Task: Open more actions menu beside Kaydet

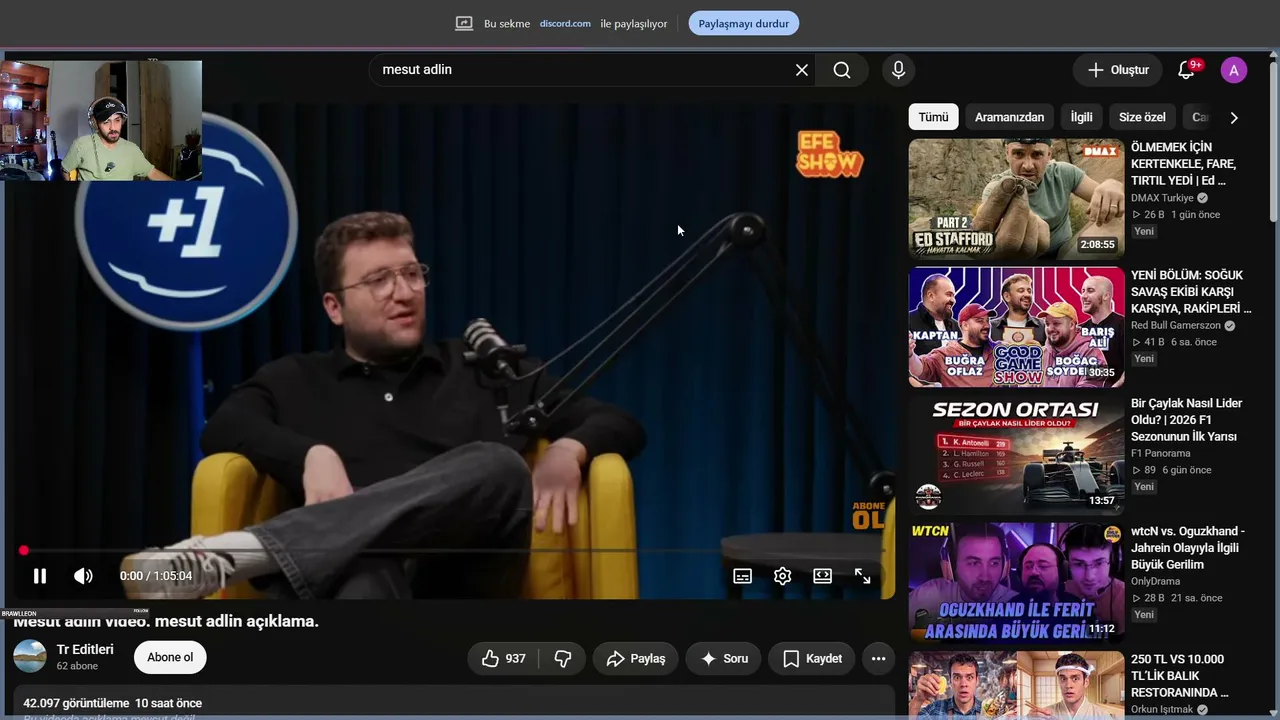Action: point(879,659)
